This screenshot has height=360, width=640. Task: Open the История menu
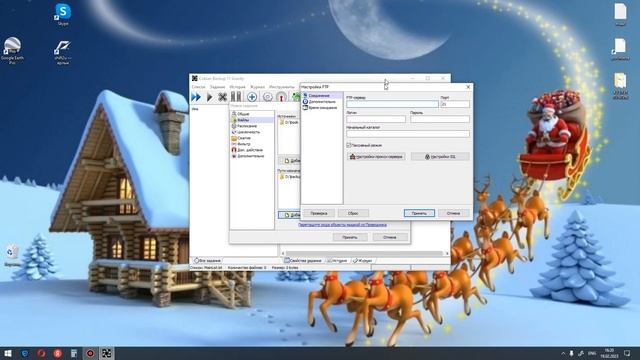pos(237,87)
